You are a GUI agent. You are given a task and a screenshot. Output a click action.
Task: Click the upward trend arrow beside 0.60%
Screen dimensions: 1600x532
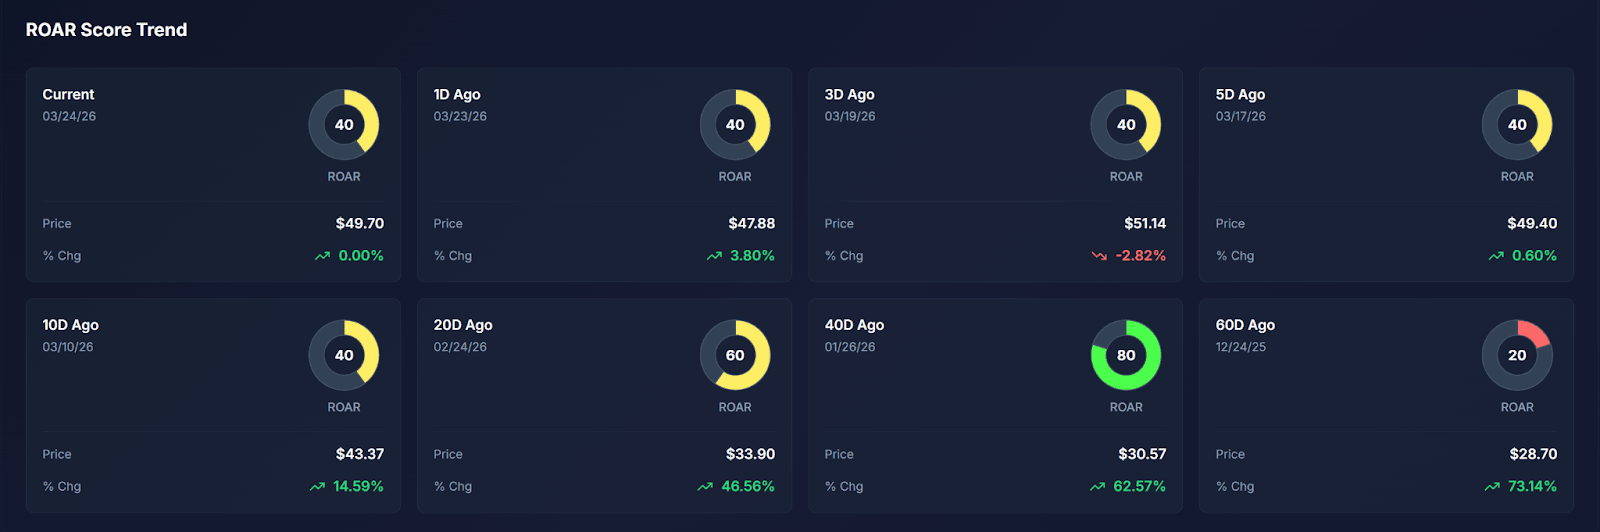point(1496,256)
